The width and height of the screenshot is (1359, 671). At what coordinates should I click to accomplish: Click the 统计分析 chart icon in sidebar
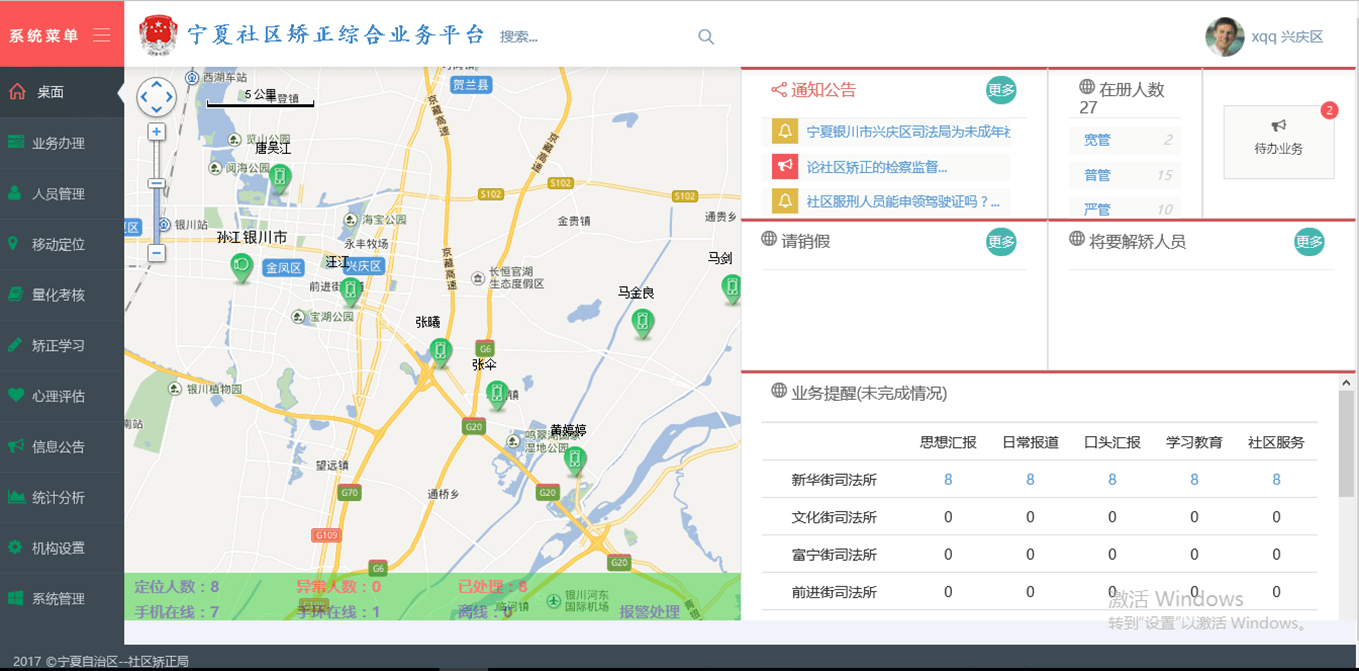(x=15, y=497)
